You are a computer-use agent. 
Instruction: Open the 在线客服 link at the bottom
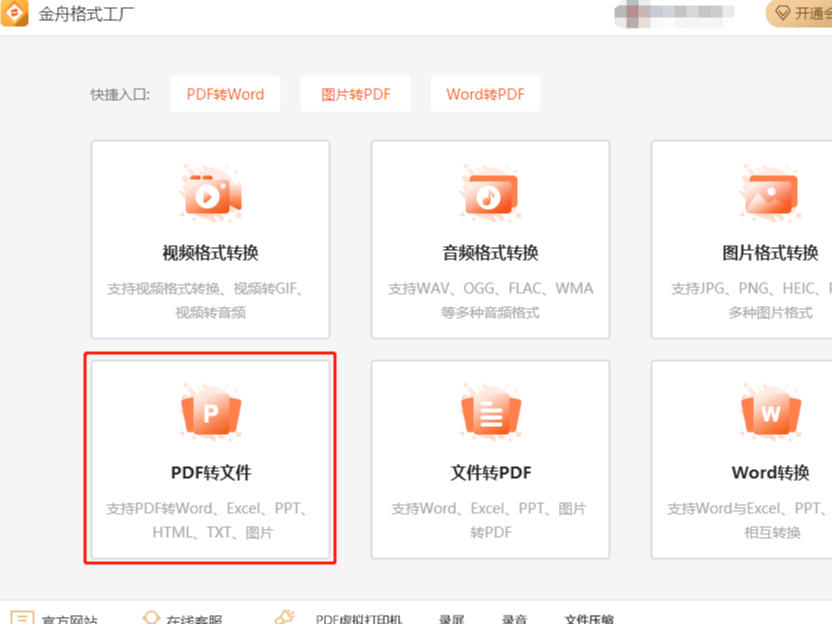[194, 619]
